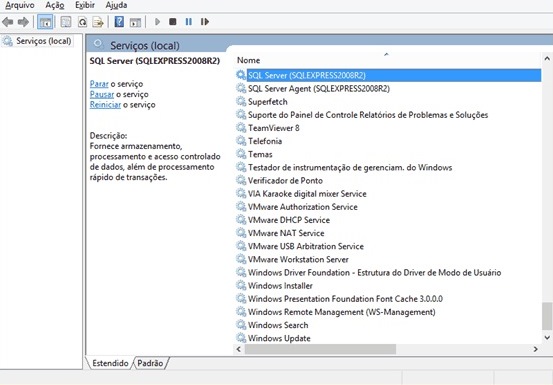Switch to the Padrão tab
Viewport: 553px width, 385px height.
[150, 363]
